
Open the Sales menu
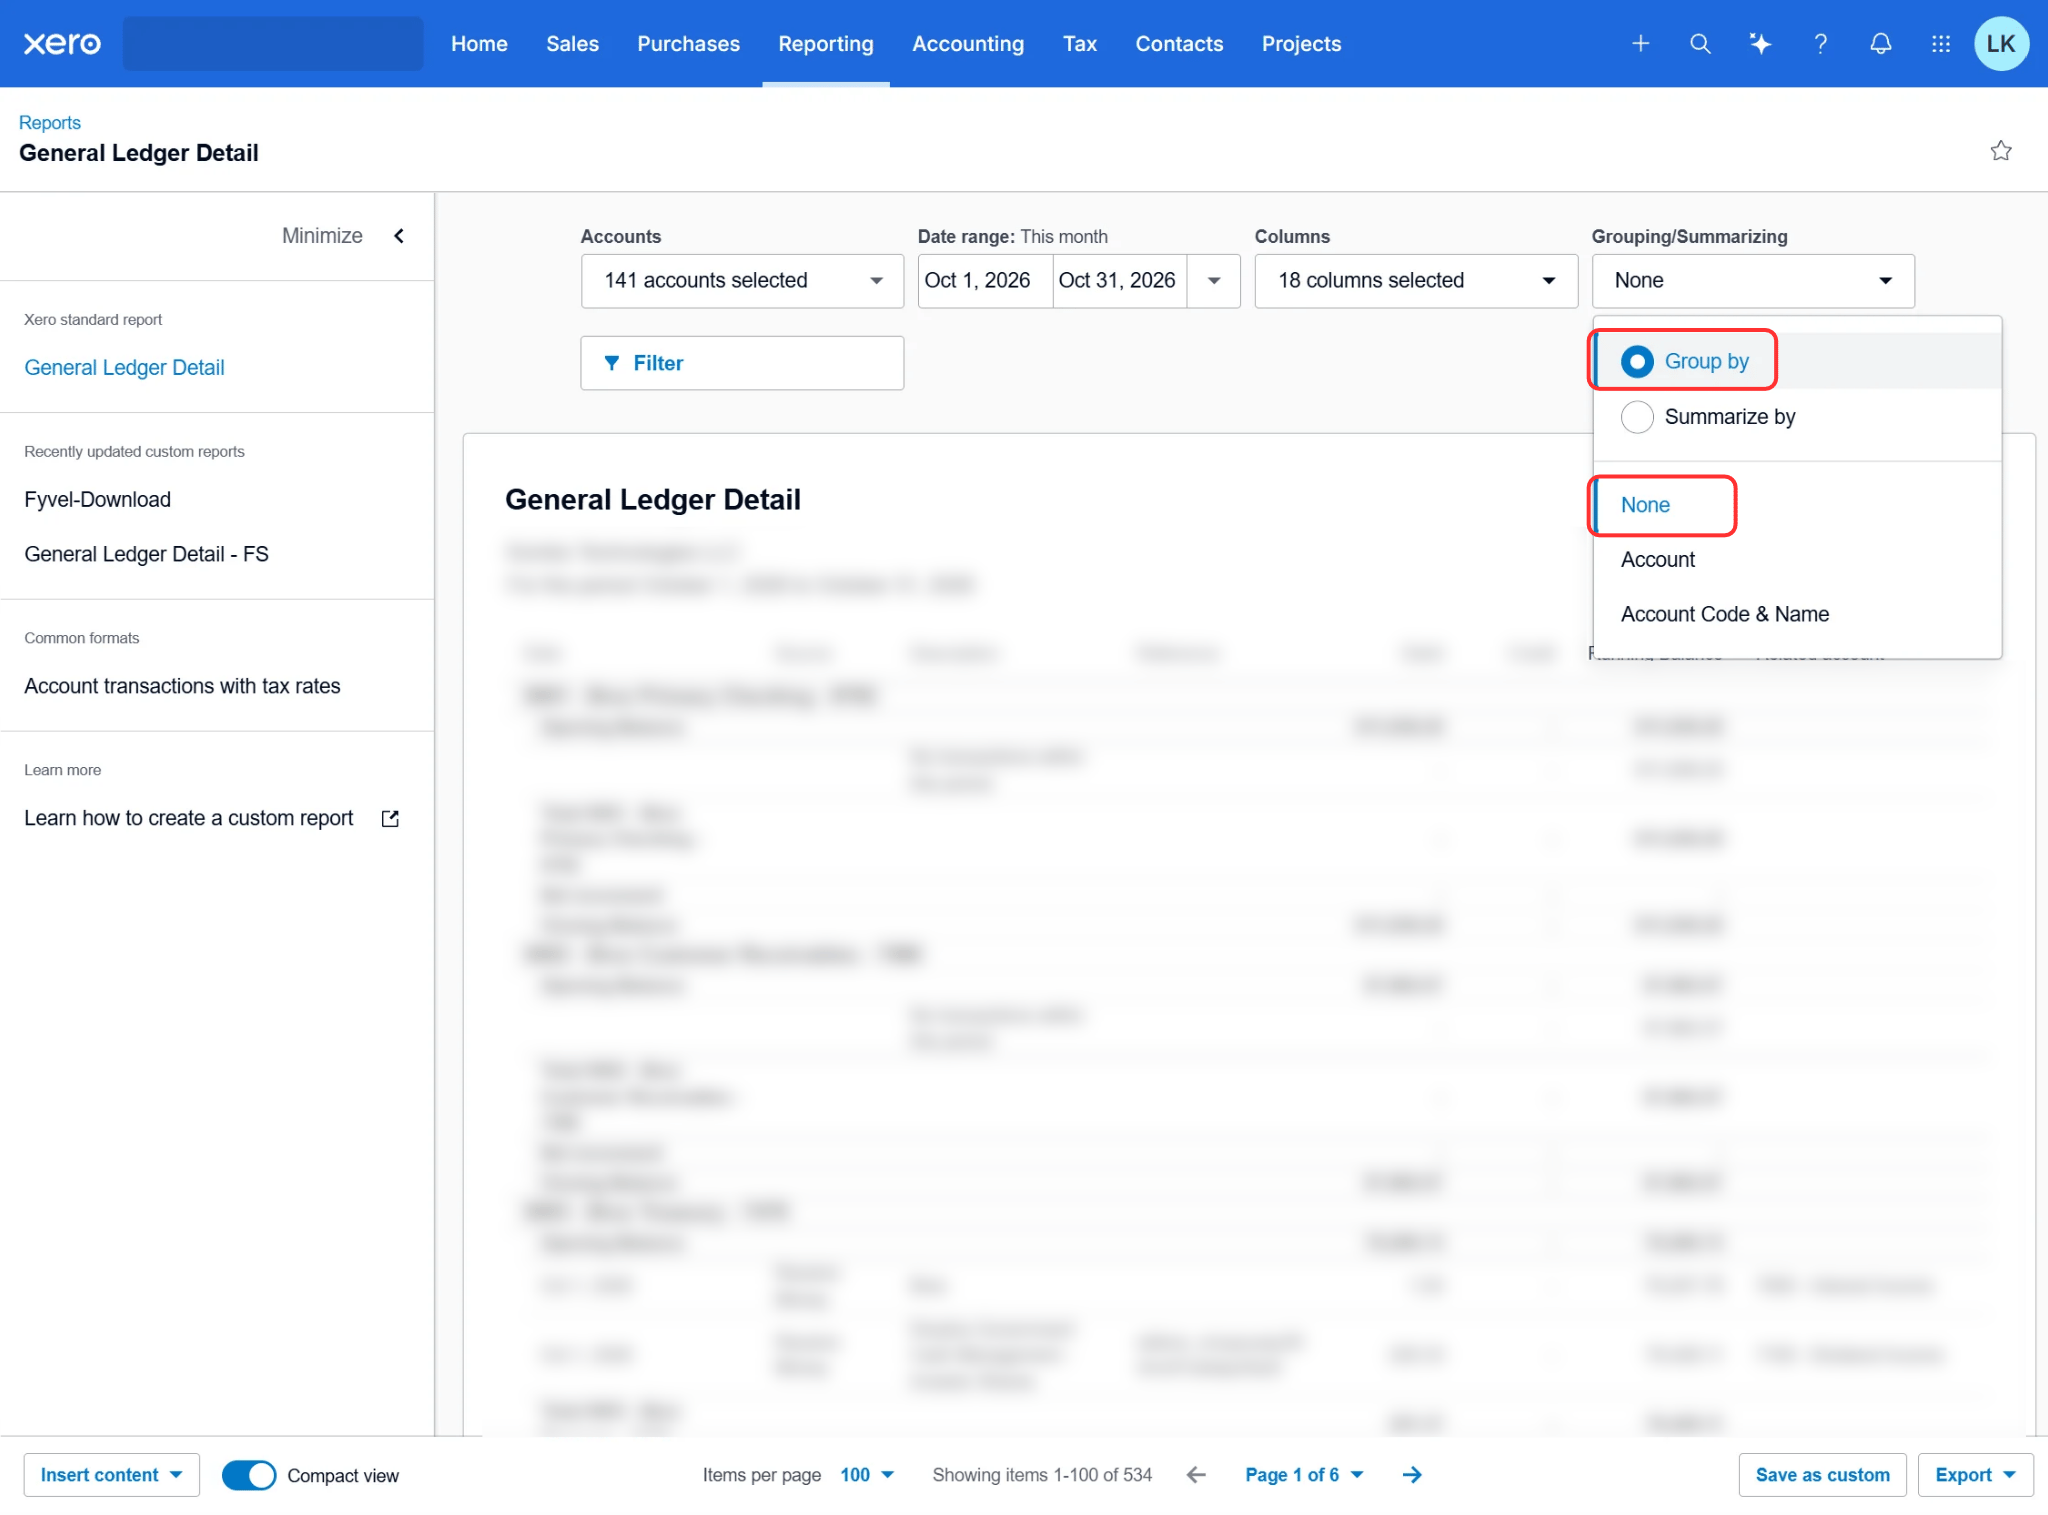(572, 44)
